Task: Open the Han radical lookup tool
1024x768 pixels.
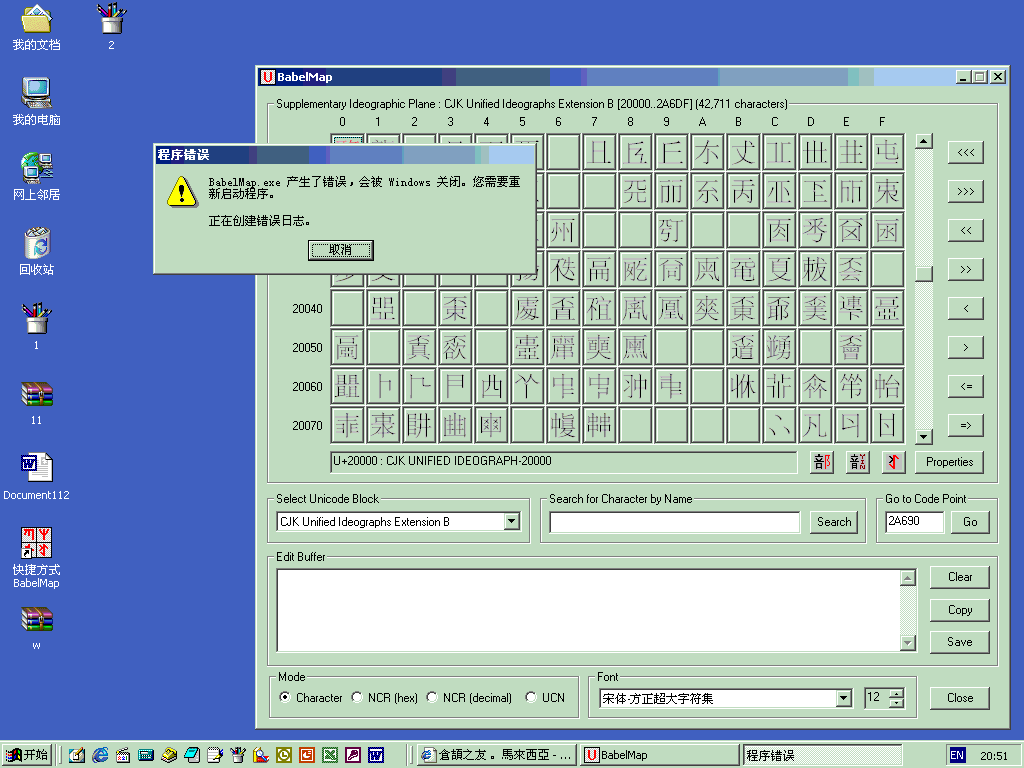Action: tap(822, 462)
